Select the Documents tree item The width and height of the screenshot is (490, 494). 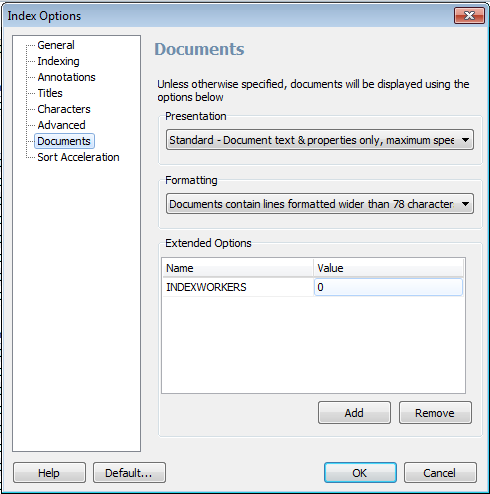pos(64,141)
